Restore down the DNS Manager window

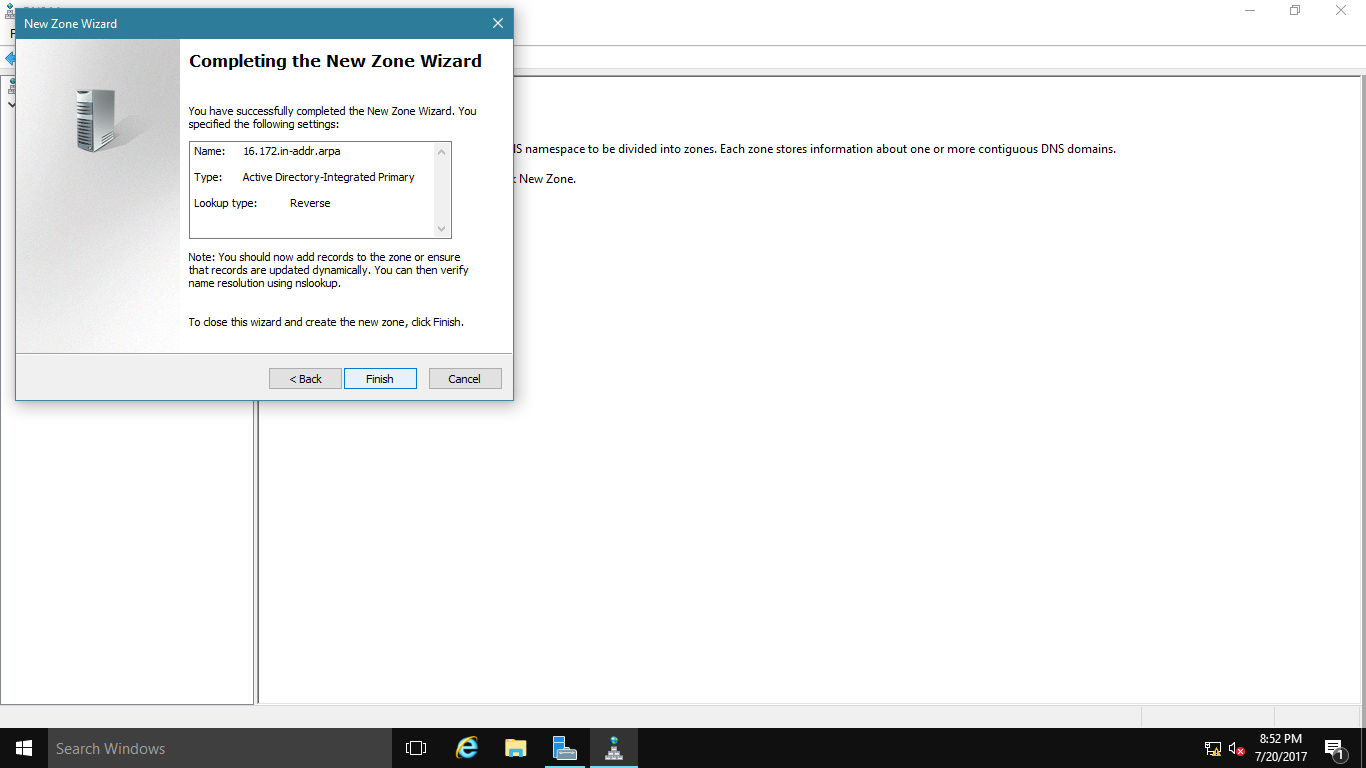(x=1295, y=10)
